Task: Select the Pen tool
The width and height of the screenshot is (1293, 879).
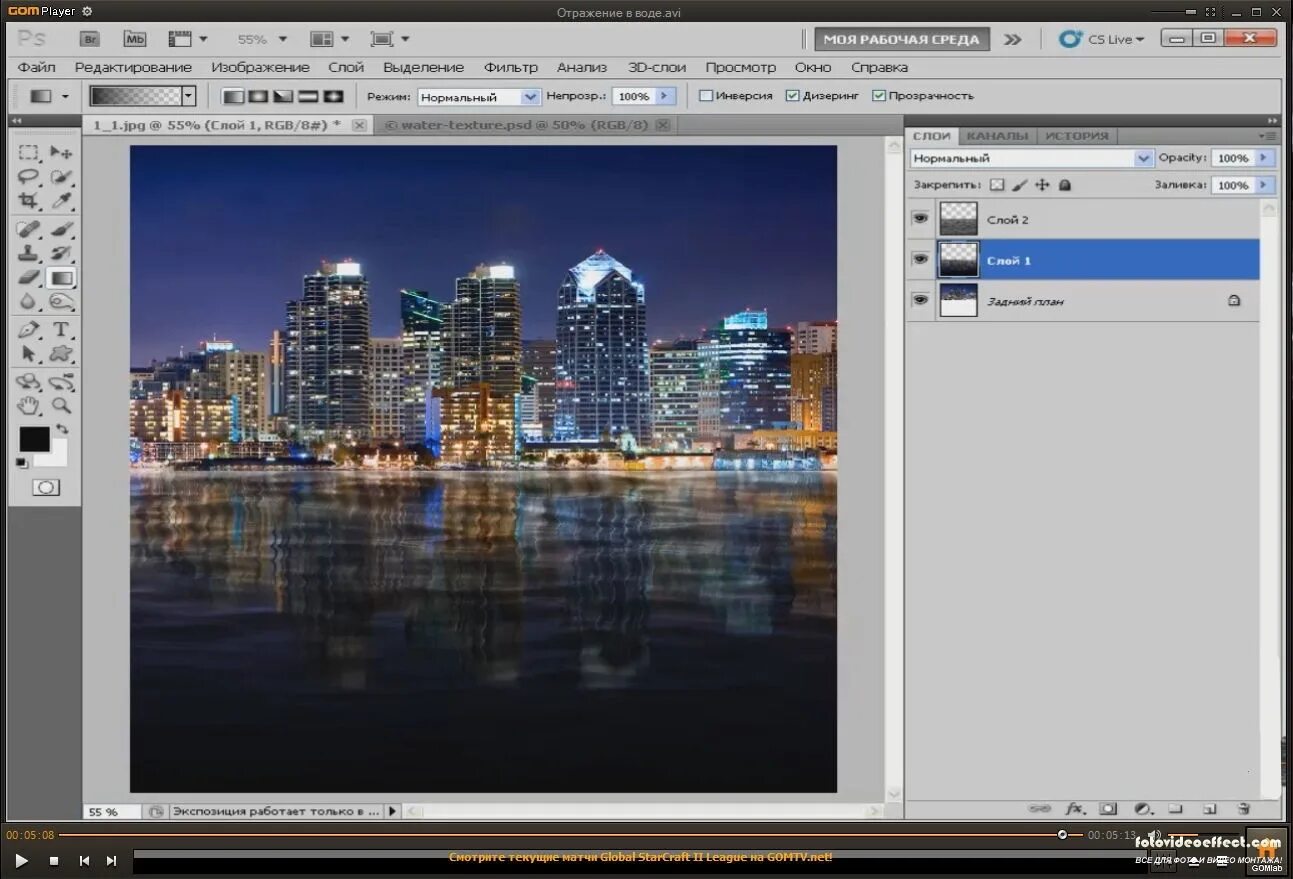Action: pos(28,329)
